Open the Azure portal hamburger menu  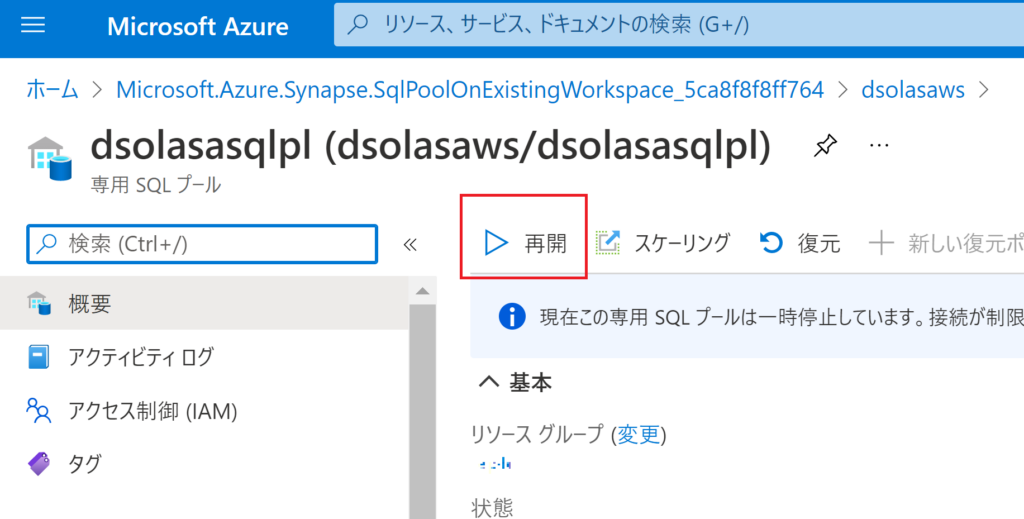coord(33,25)
